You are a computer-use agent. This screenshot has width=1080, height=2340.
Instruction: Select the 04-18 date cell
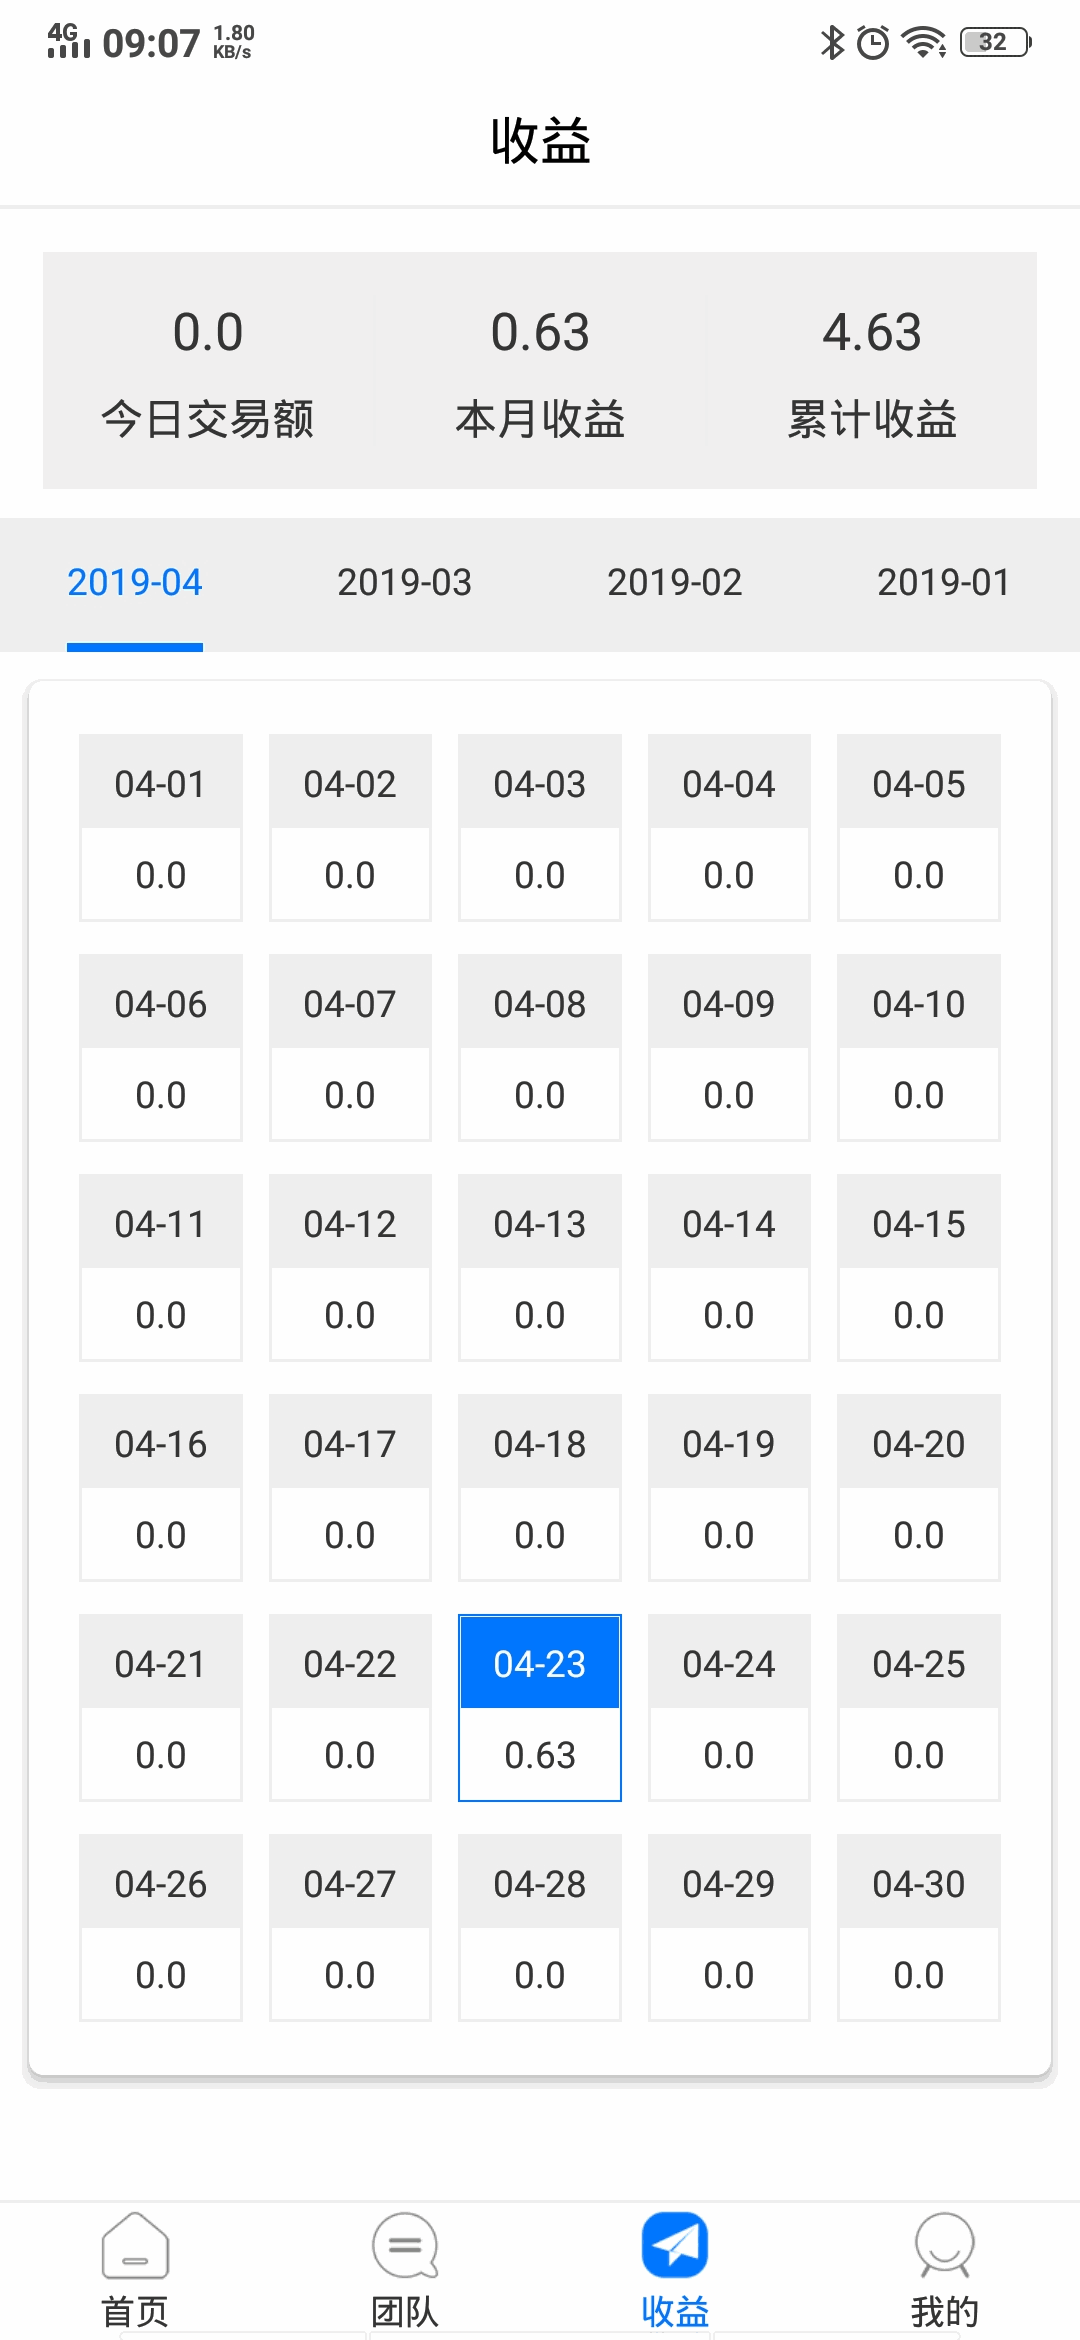(x=540, y=1488)
